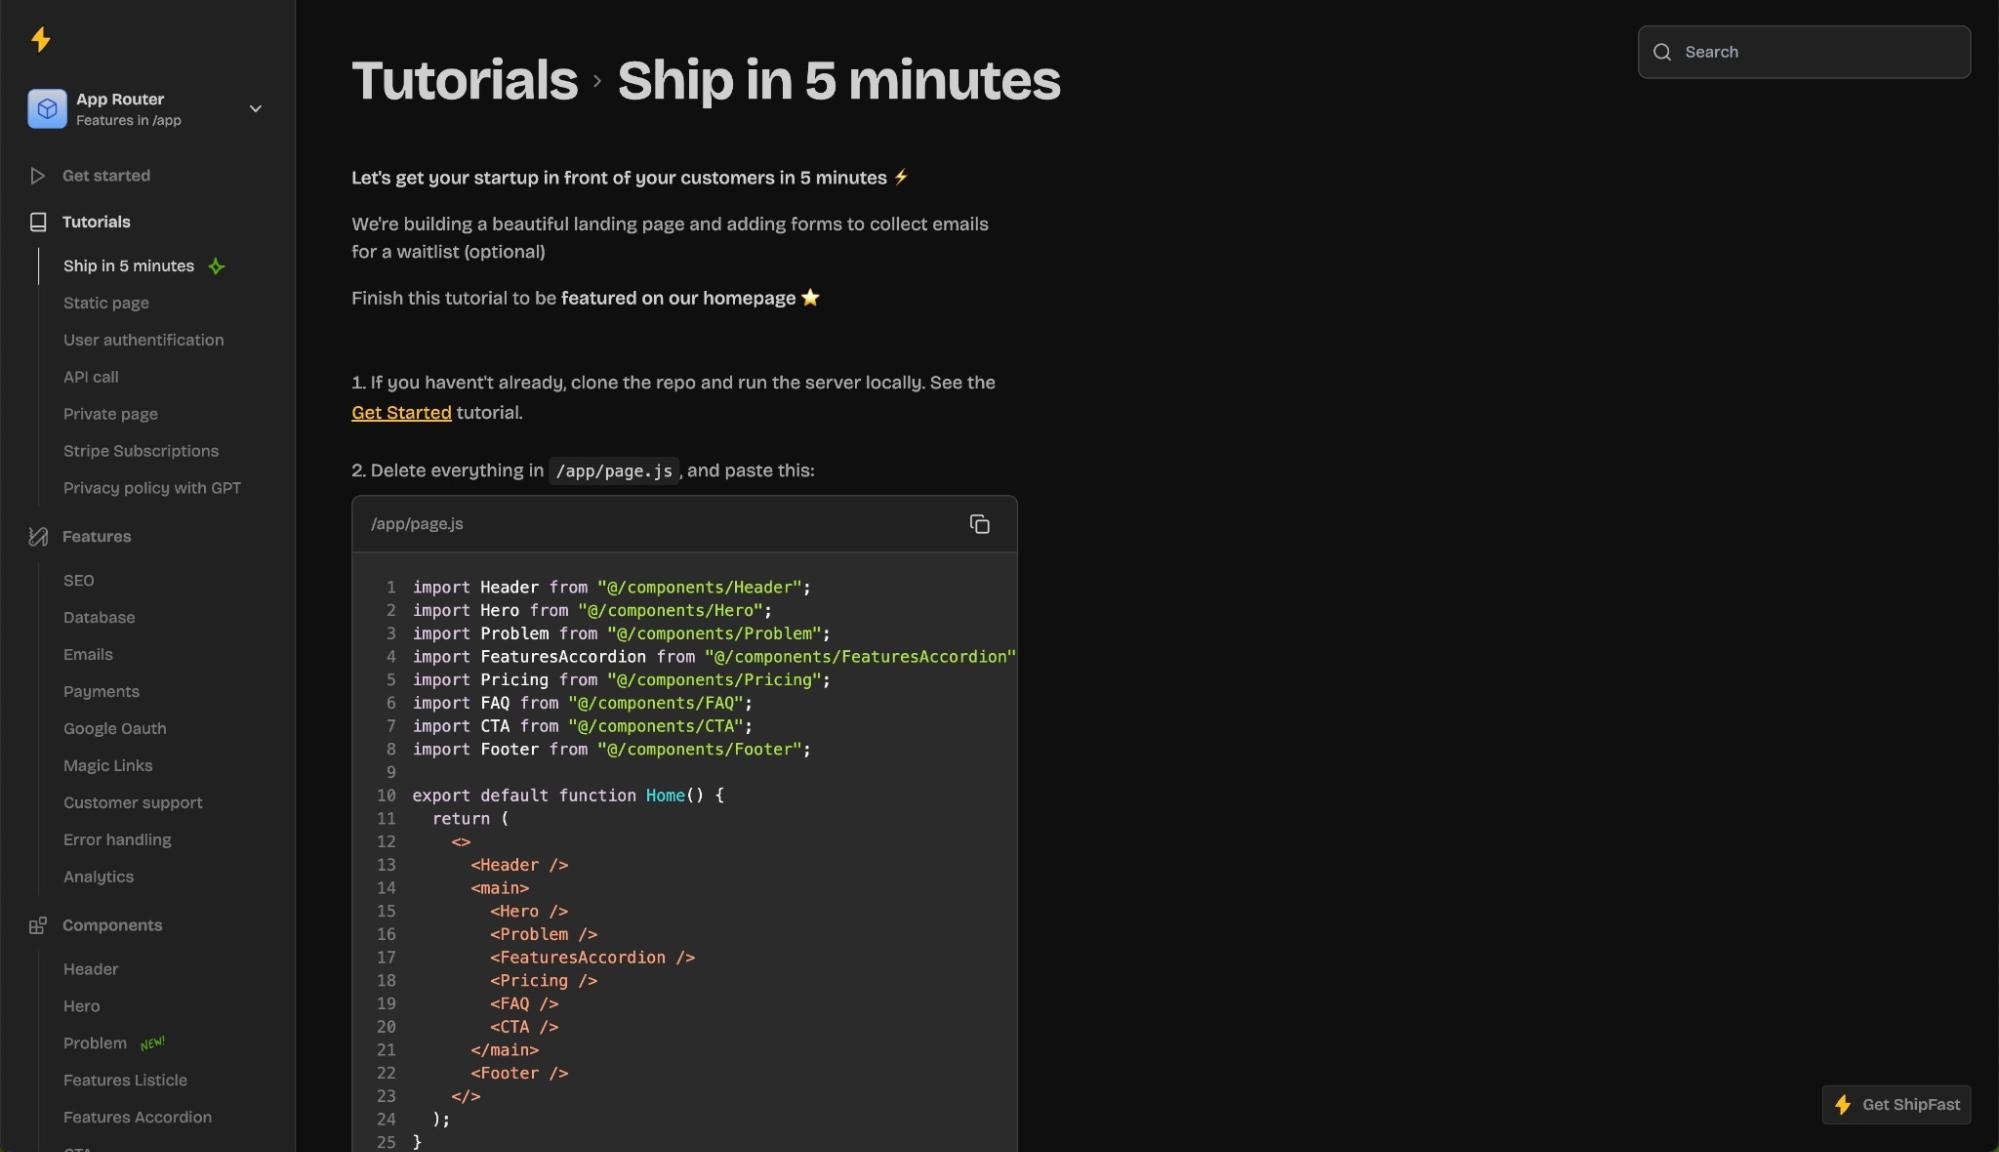
Task: Click the Get ShipFast button
Action: [x=1896, y=1105]
